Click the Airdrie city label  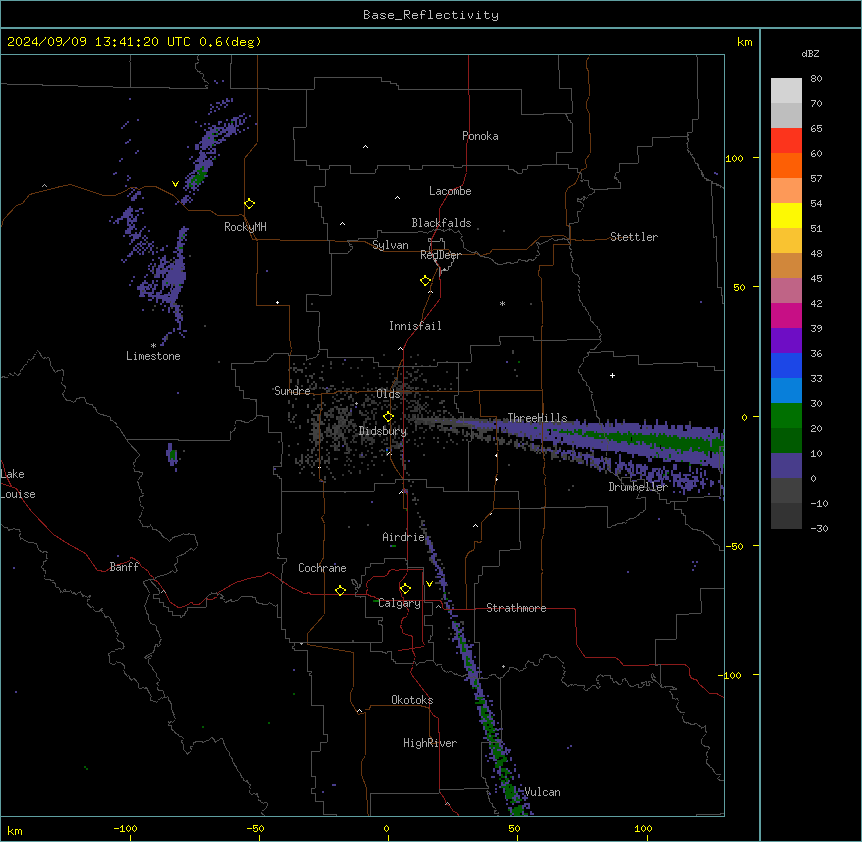tap(404, 537)
